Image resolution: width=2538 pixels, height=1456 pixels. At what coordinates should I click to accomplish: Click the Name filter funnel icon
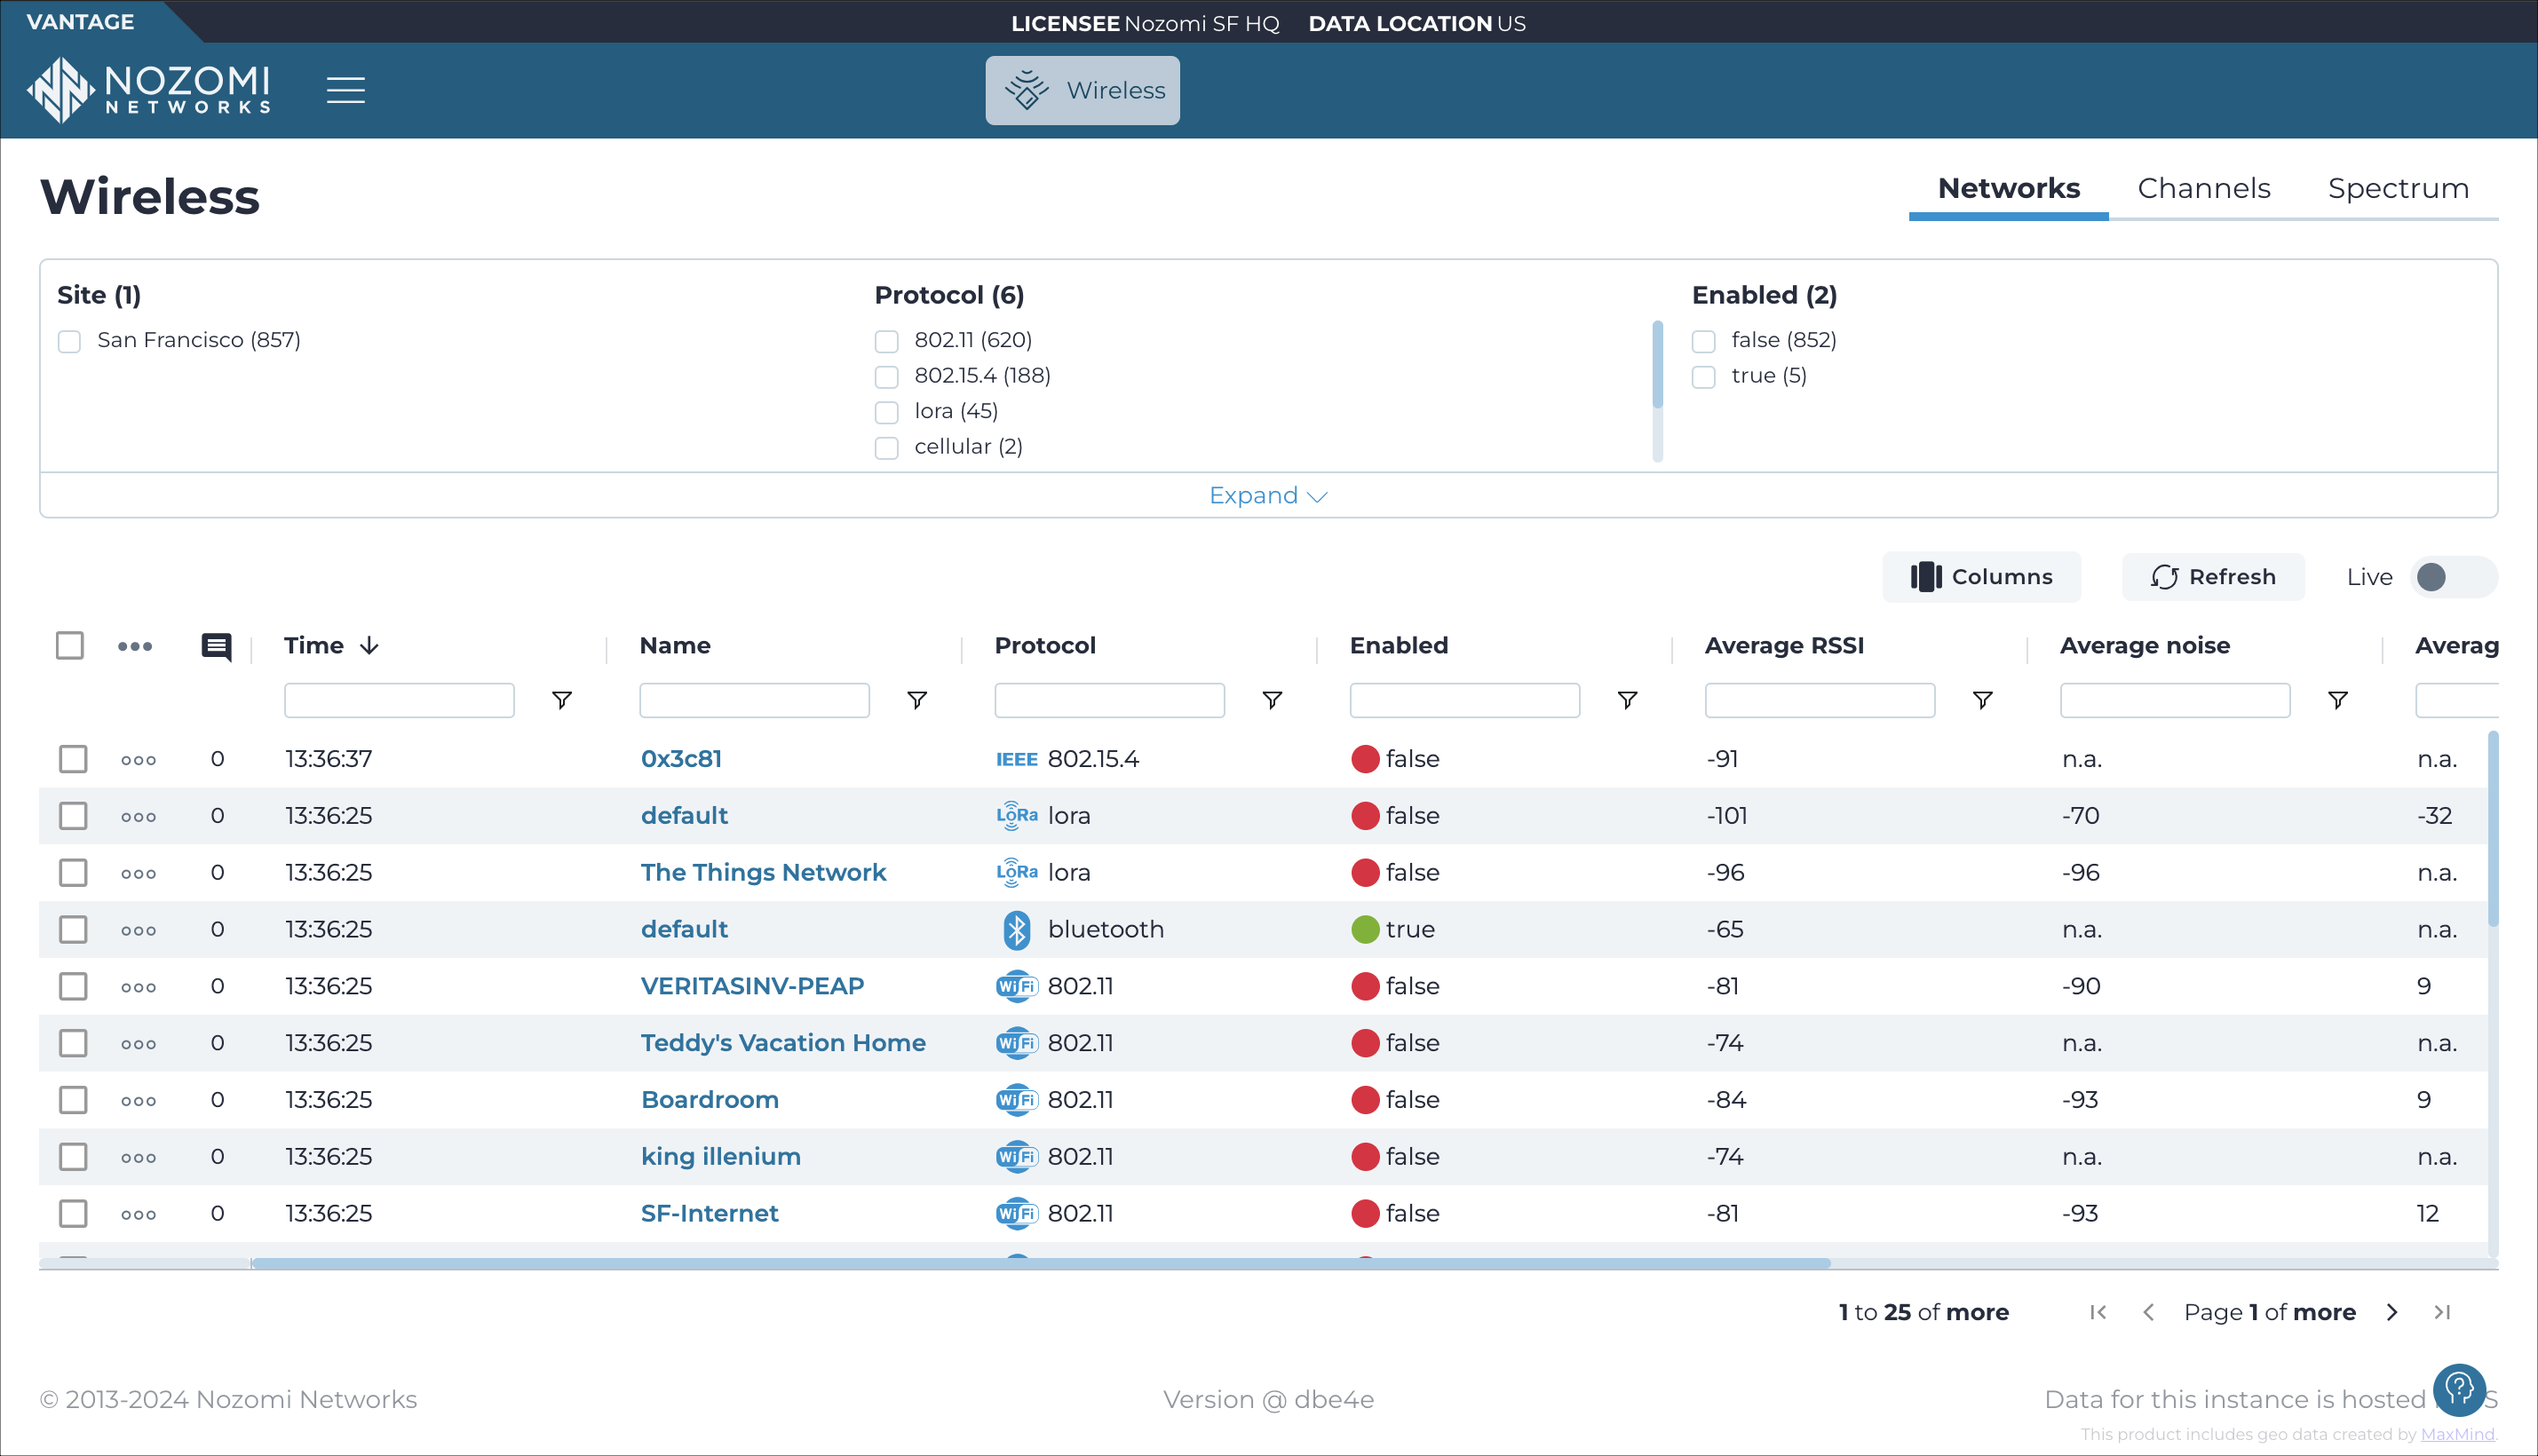(917, 700)
